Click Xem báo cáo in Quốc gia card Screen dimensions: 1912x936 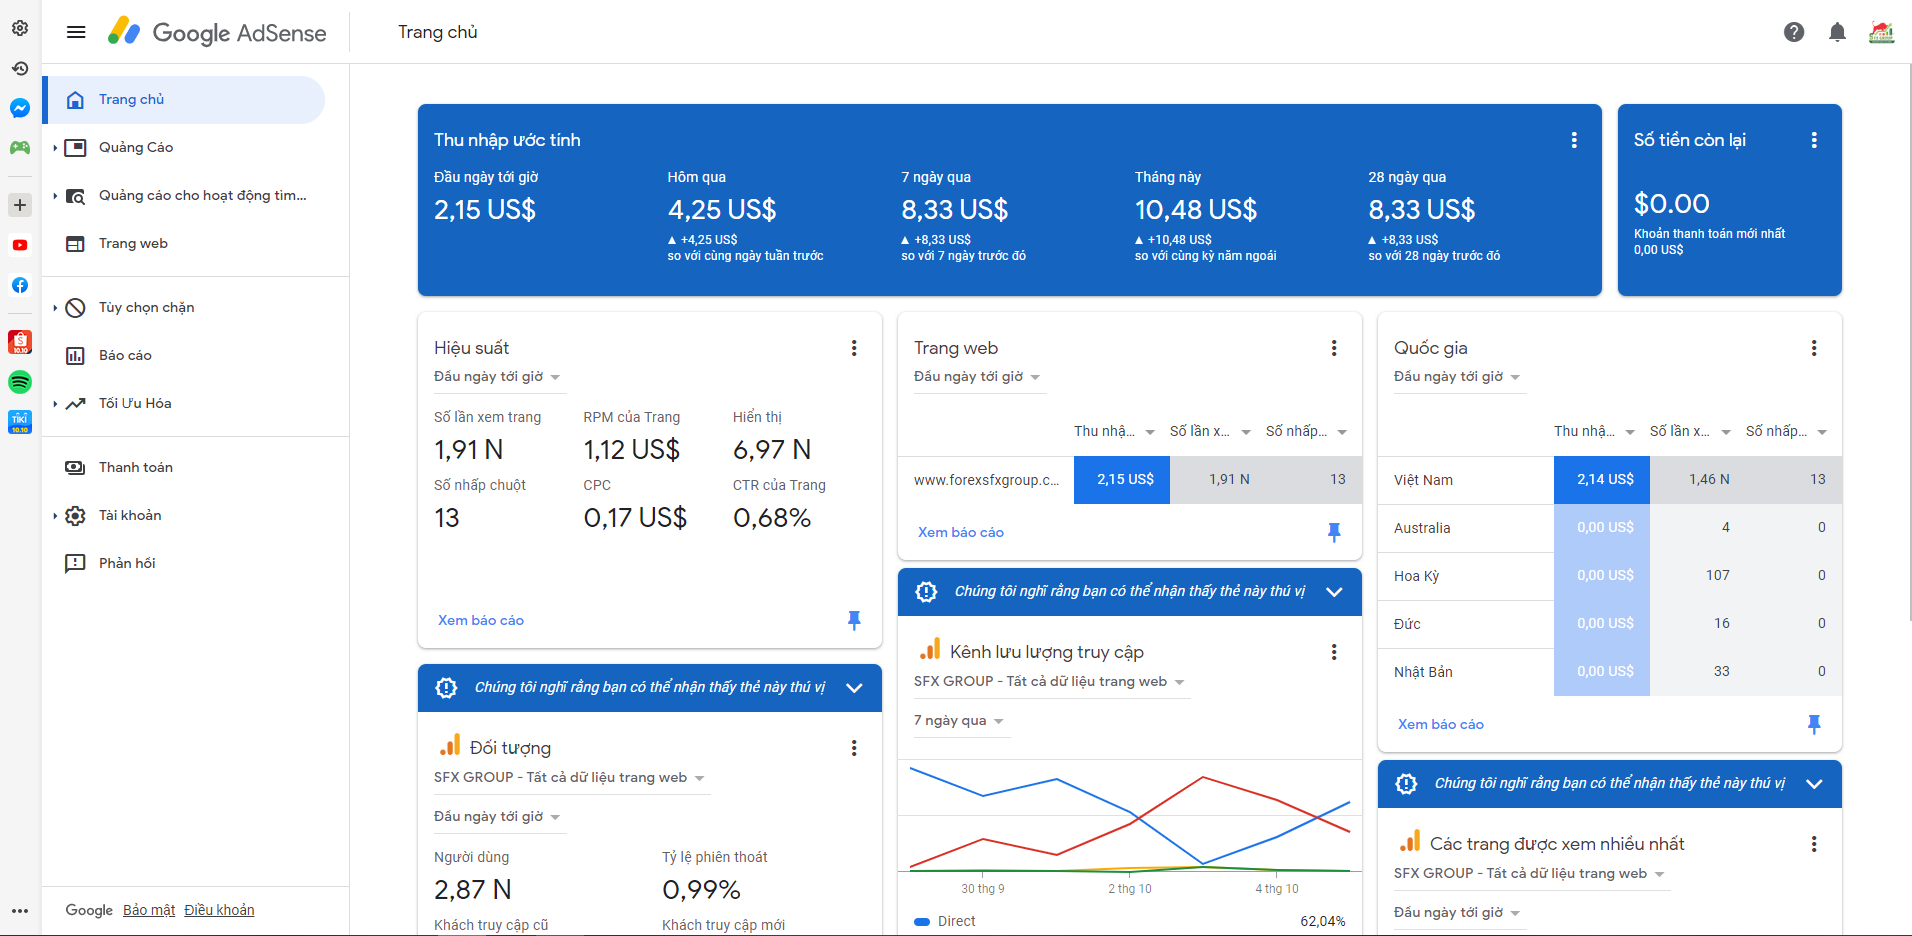(1441, 725)
